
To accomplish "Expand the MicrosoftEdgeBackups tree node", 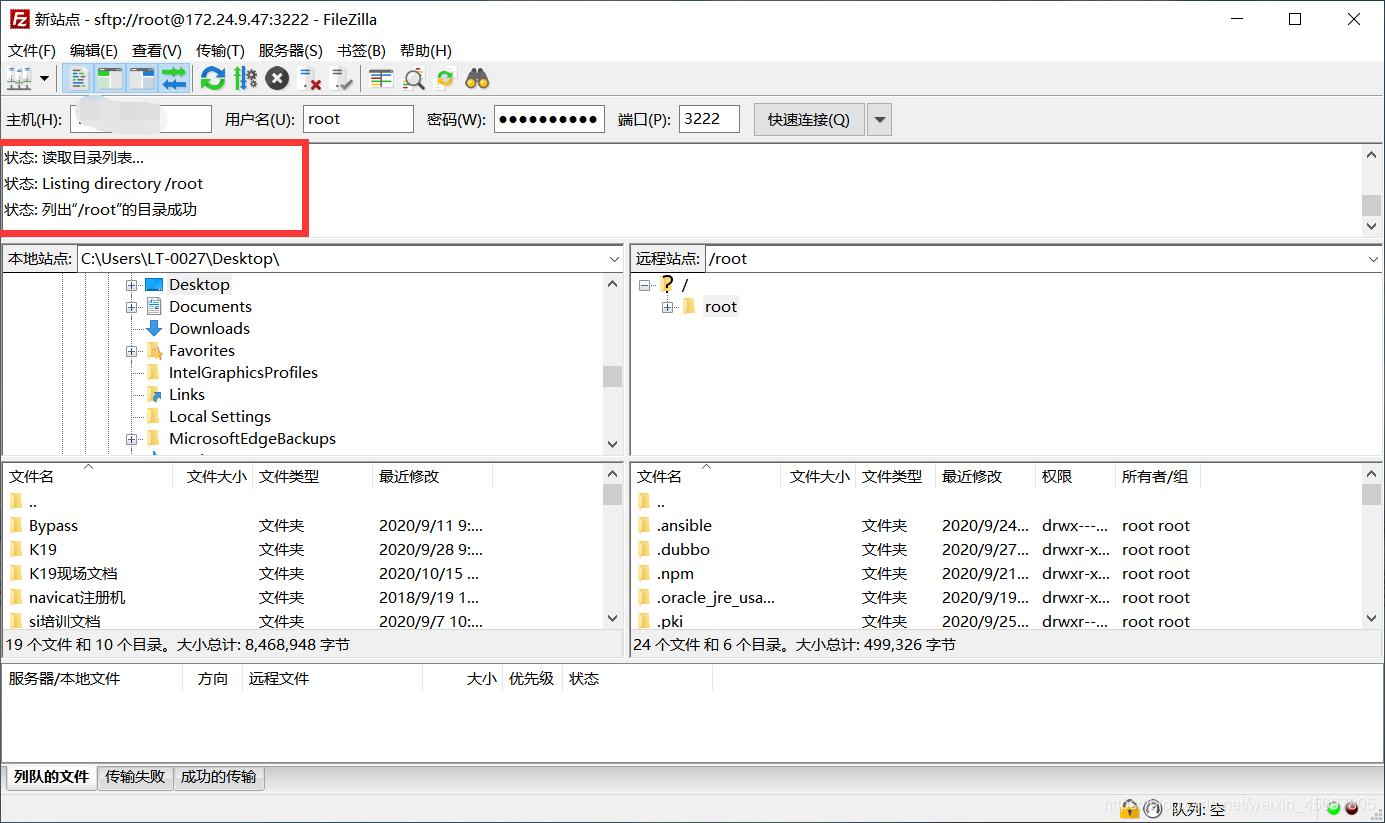I will pyautogui.click(x=131, y=439).
